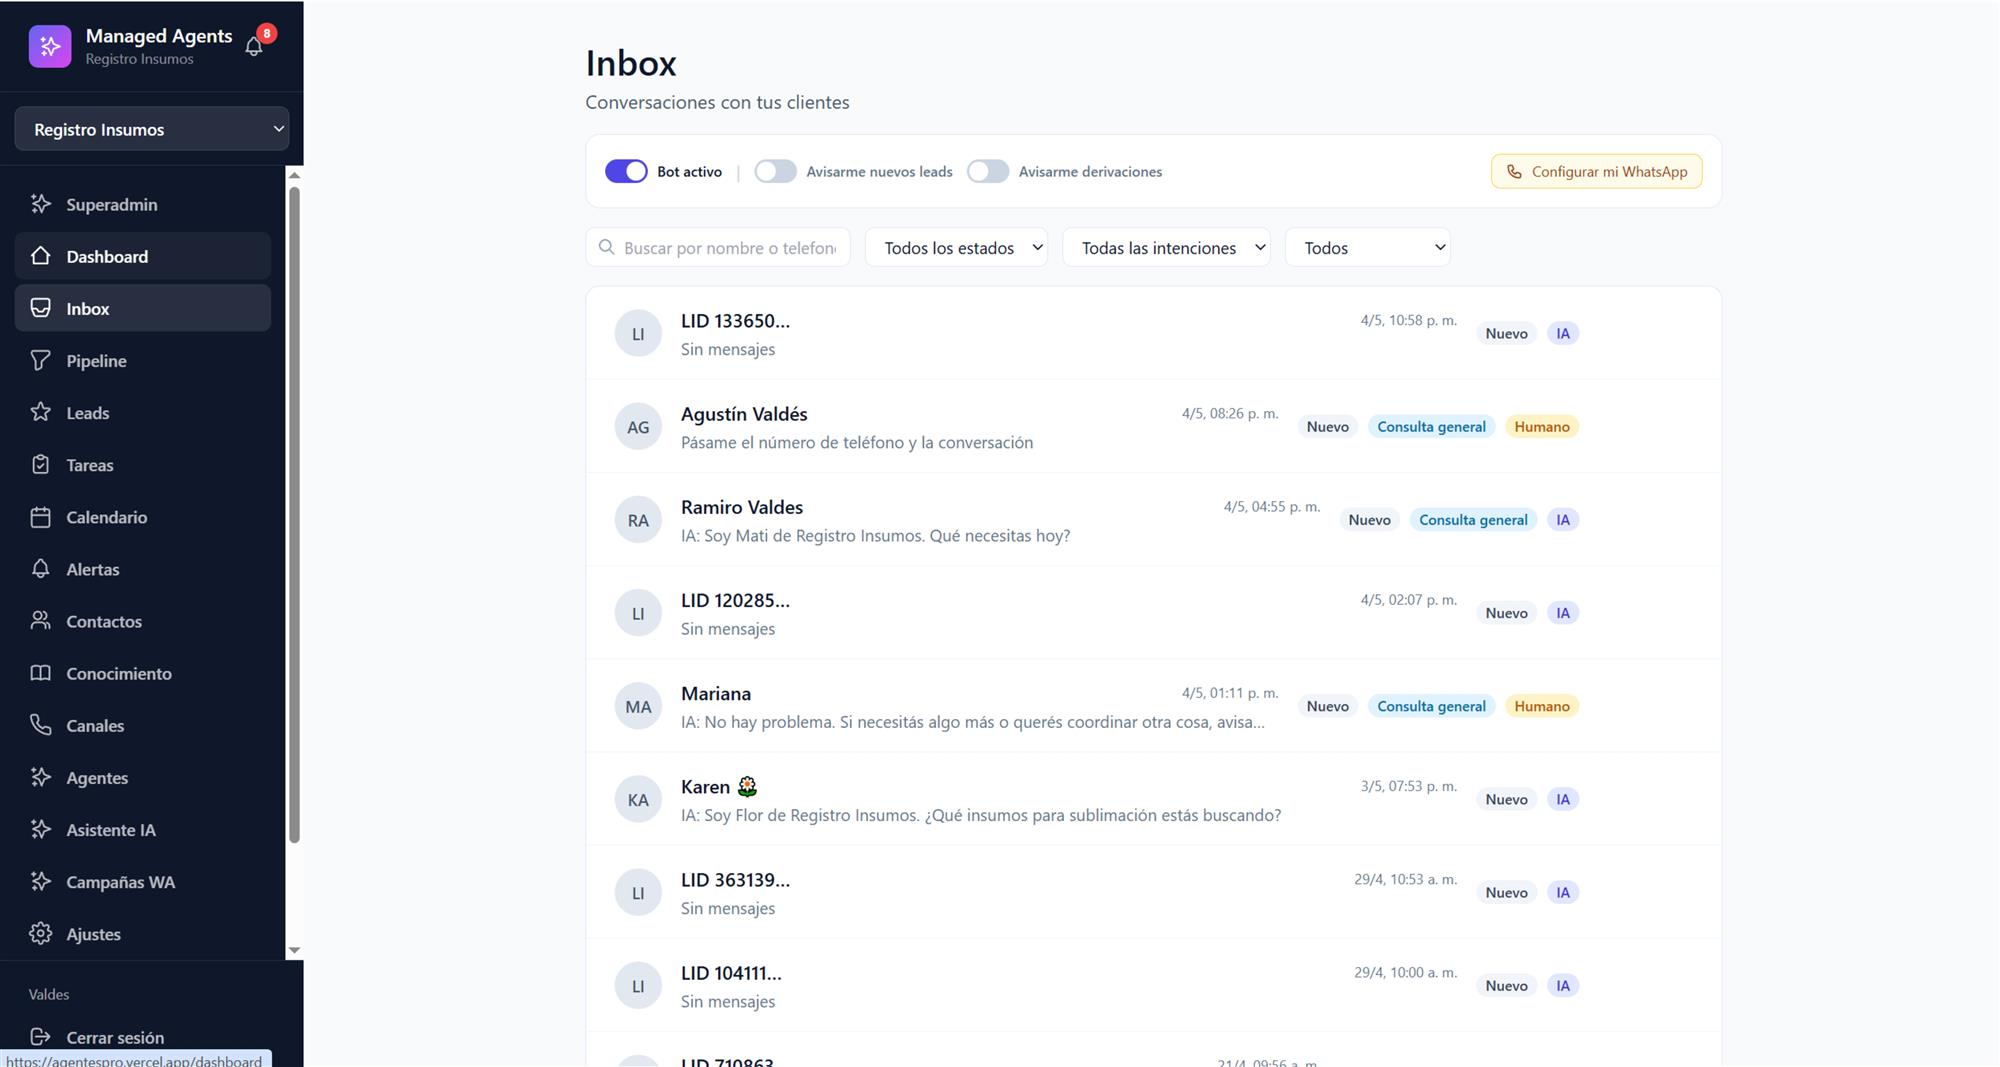Image resolution: width=2000 pixels, height=1067 pixels.
Task: Open Mariana's conversation
Action: coord(1153,706)
